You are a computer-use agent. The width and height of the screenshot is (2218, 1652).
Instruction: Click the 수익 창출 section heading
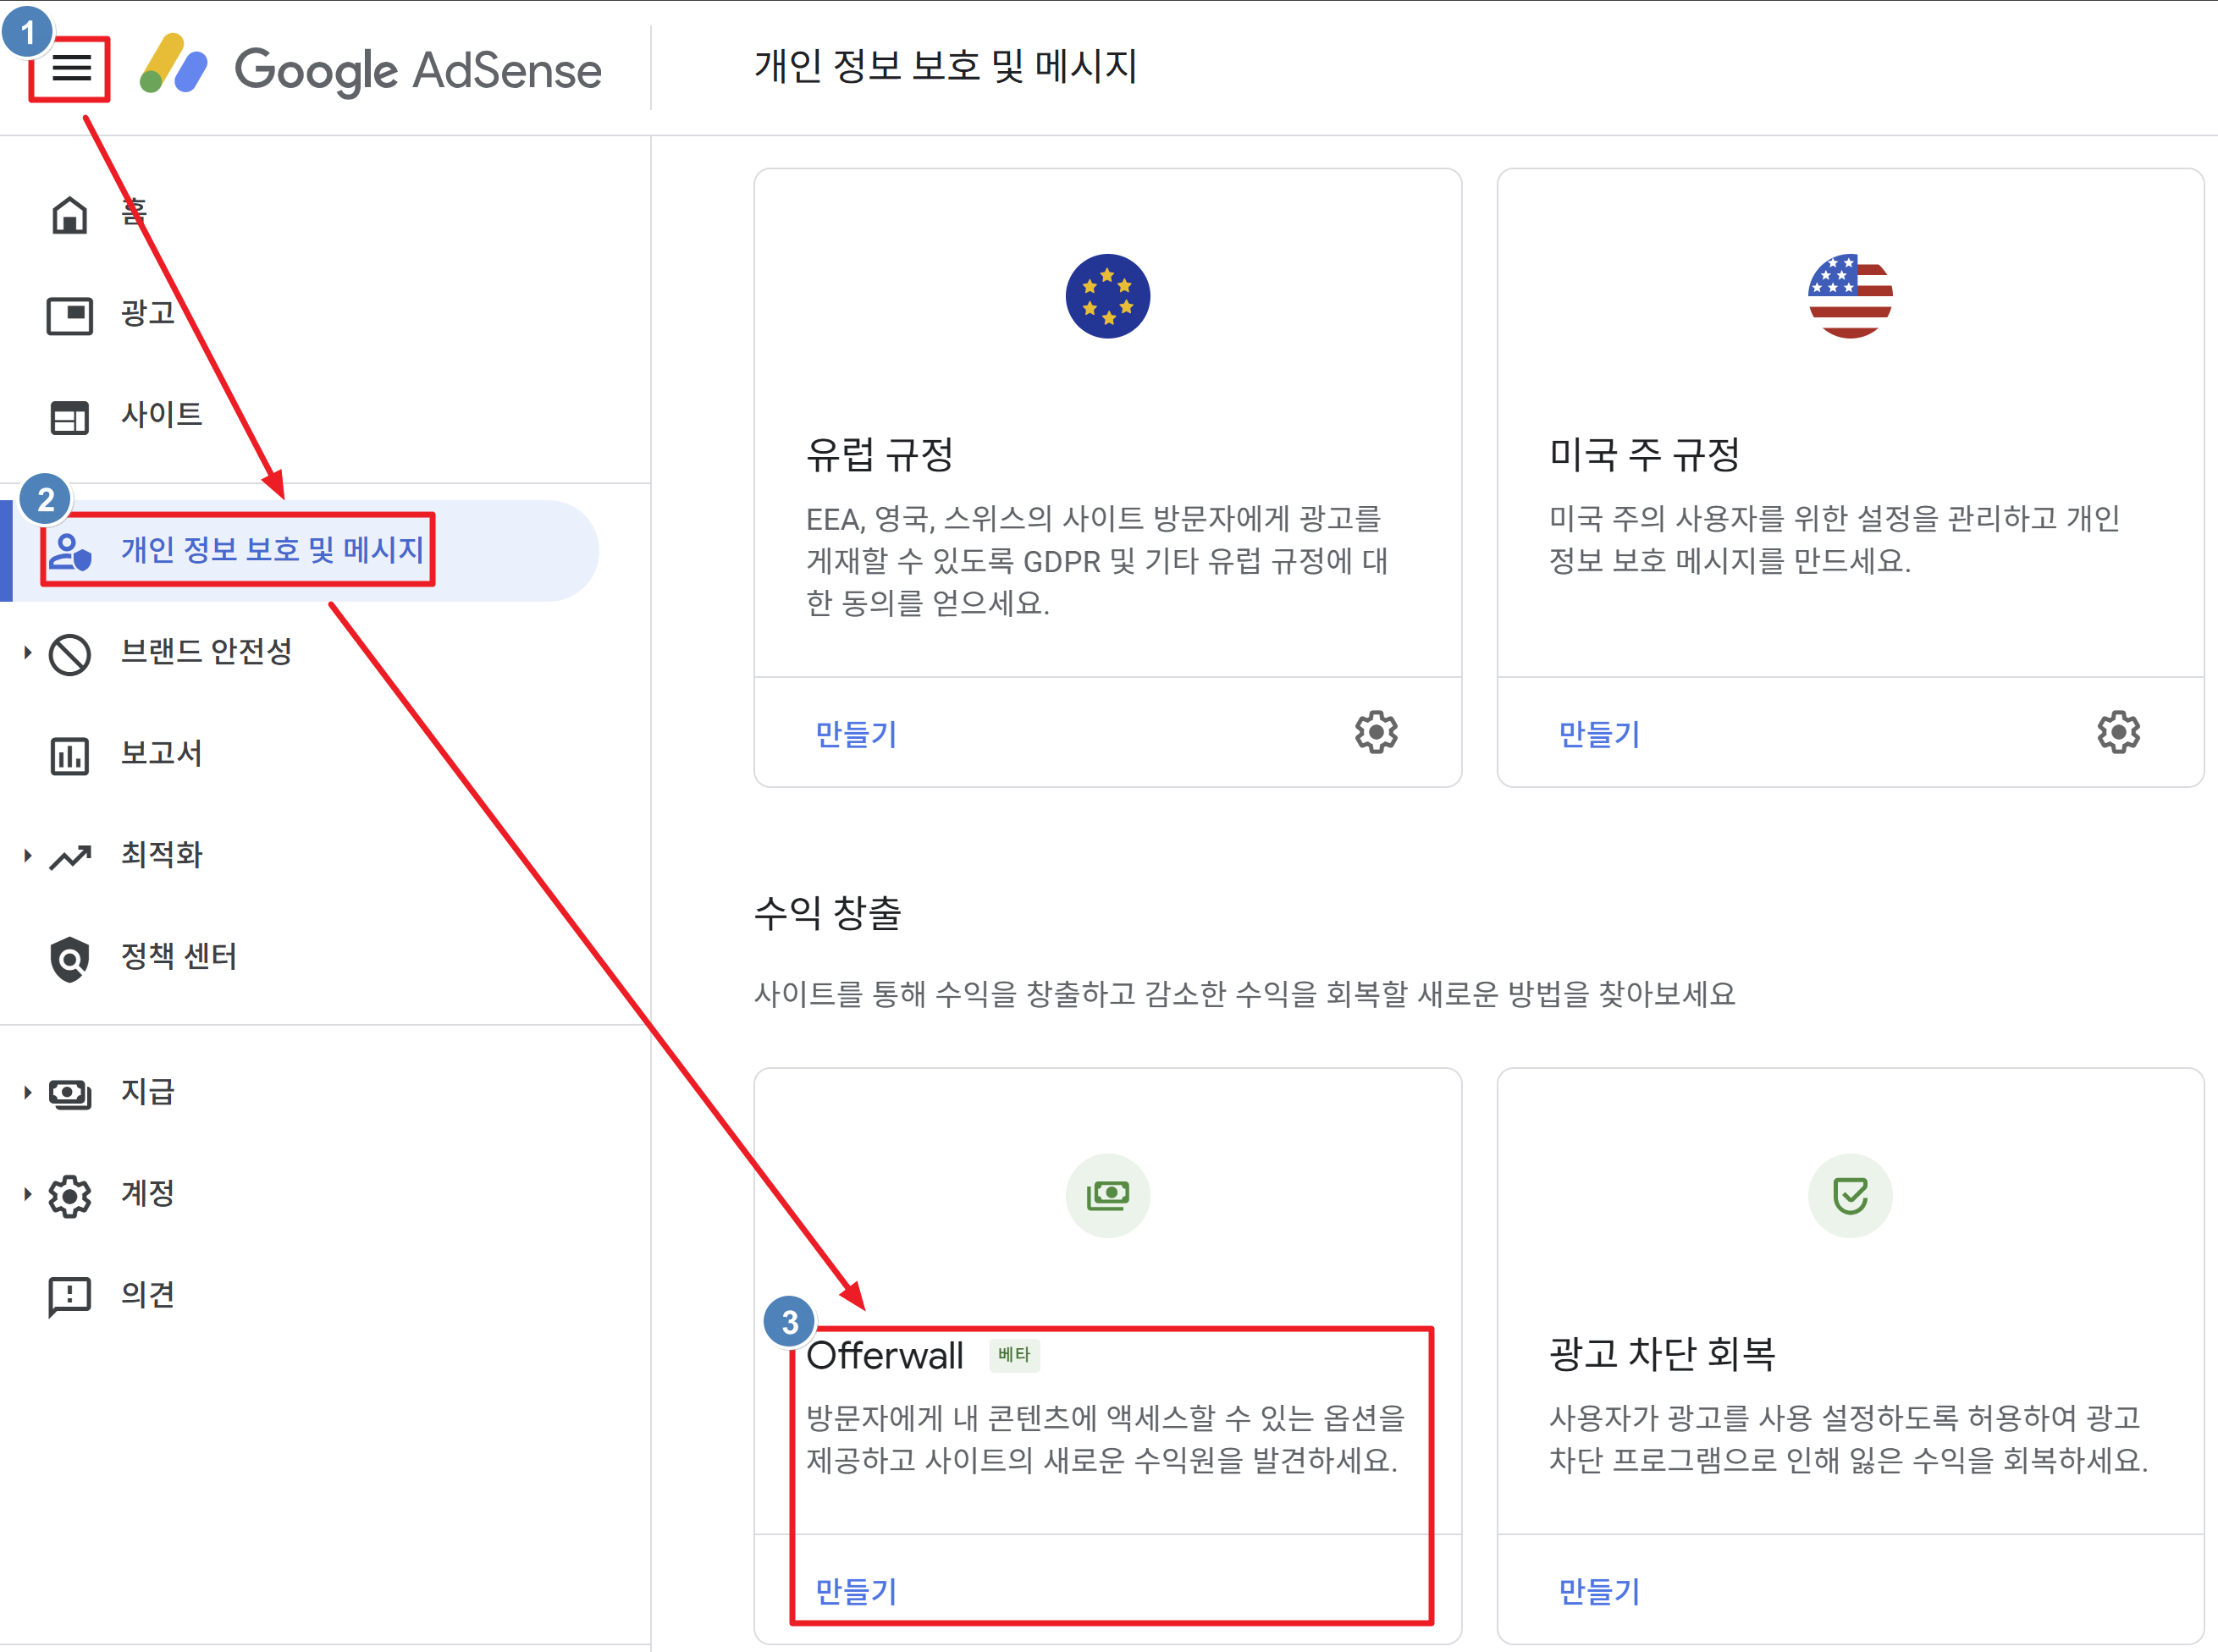click(828, 913)
